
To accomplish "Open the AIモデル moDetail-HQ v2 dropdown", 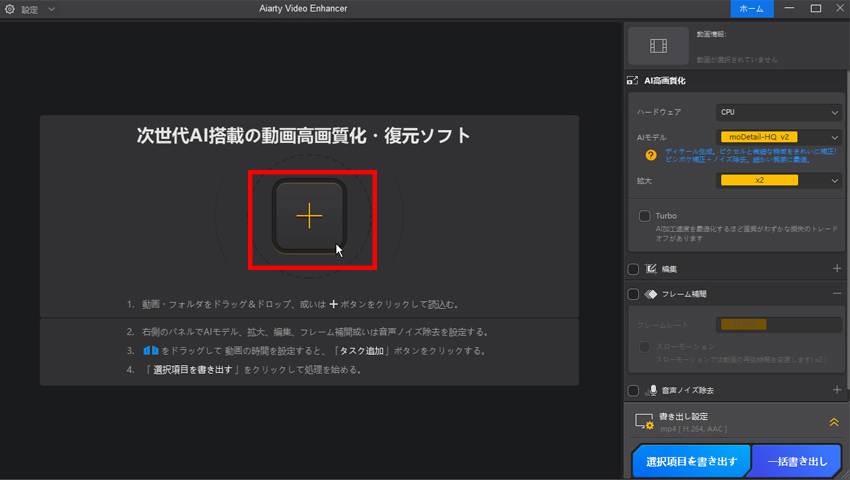I will 779,137.
